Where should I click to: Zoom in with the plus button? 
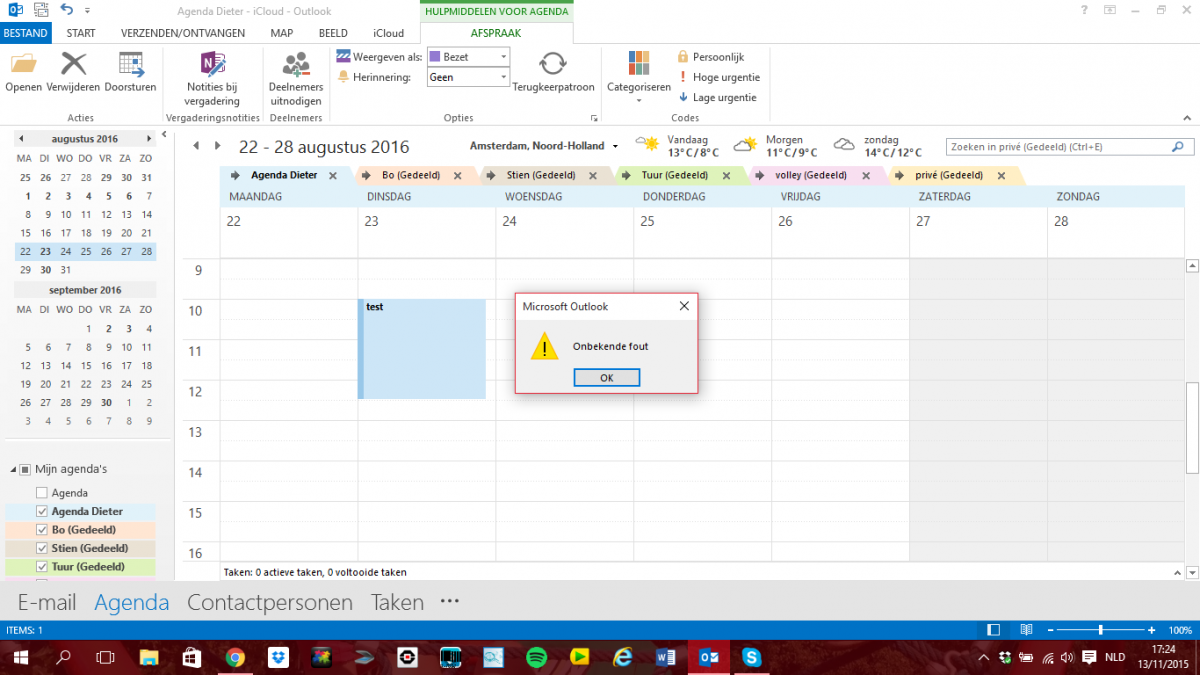[x=1153, y=630]
